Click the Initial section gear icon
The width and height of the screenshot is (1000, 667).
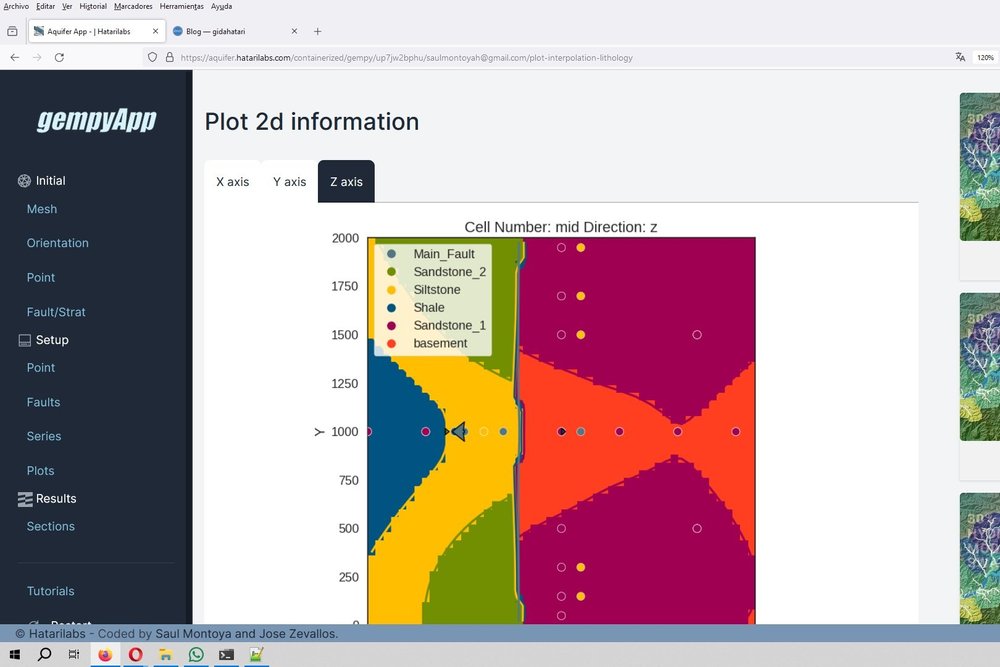[24, 180]
